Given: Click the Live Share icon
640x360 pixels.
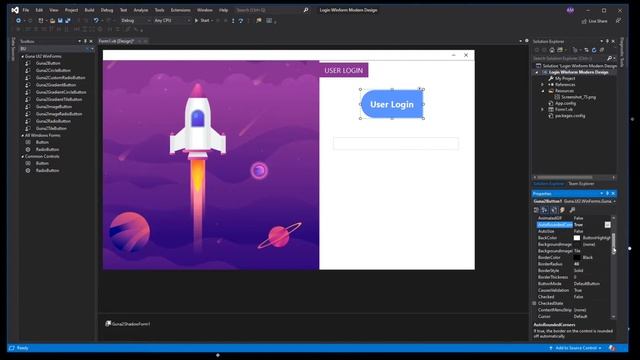Looking at the screenshot, I should tap(584, 21).
